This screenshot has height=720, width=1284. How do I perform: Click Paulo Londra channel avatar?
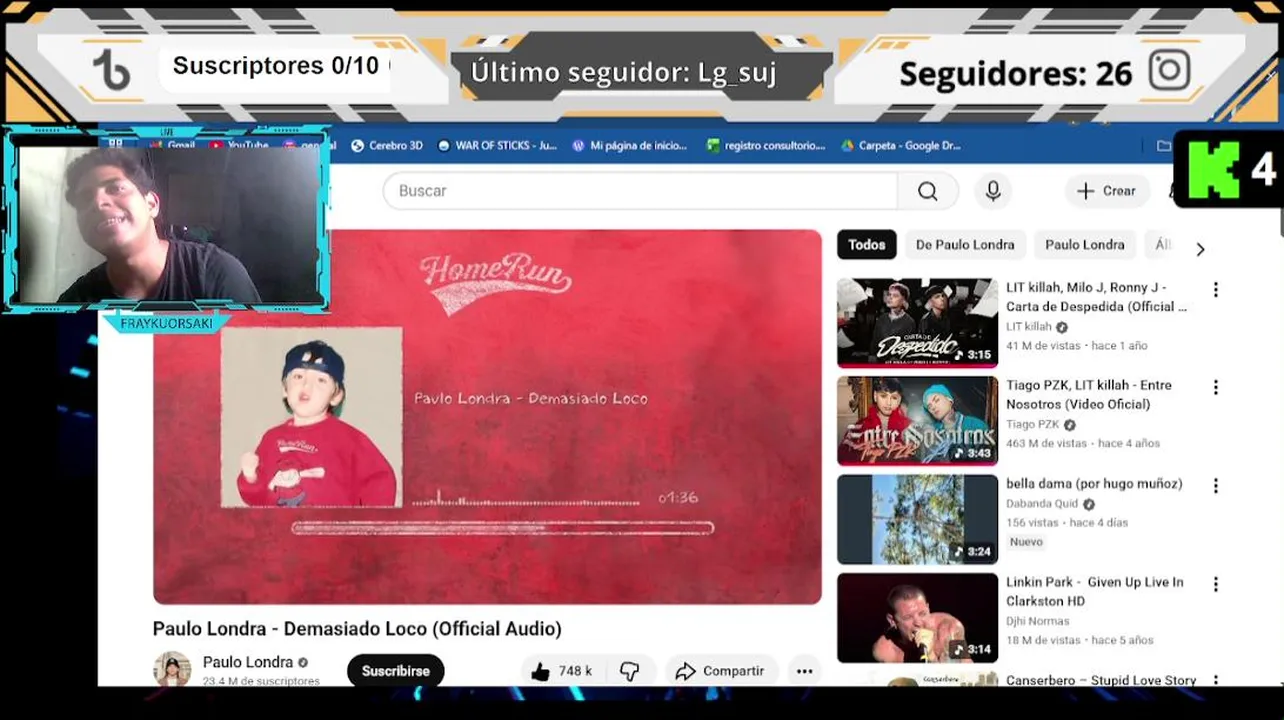pos(172,669)
